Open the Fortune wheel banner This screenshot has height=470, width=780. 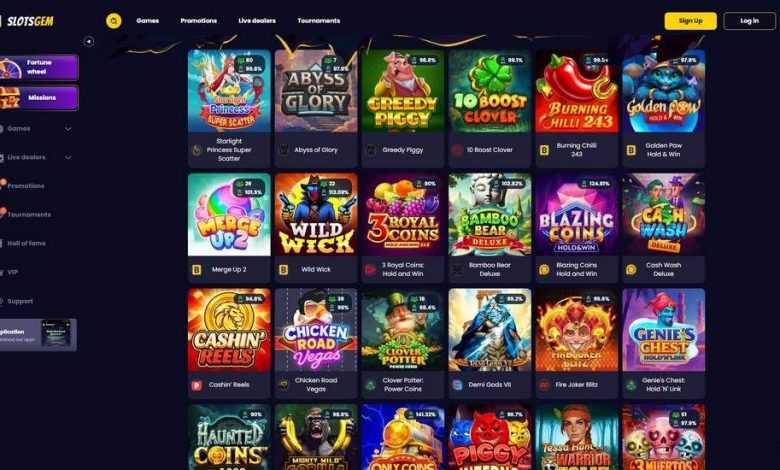click(39, 67)
